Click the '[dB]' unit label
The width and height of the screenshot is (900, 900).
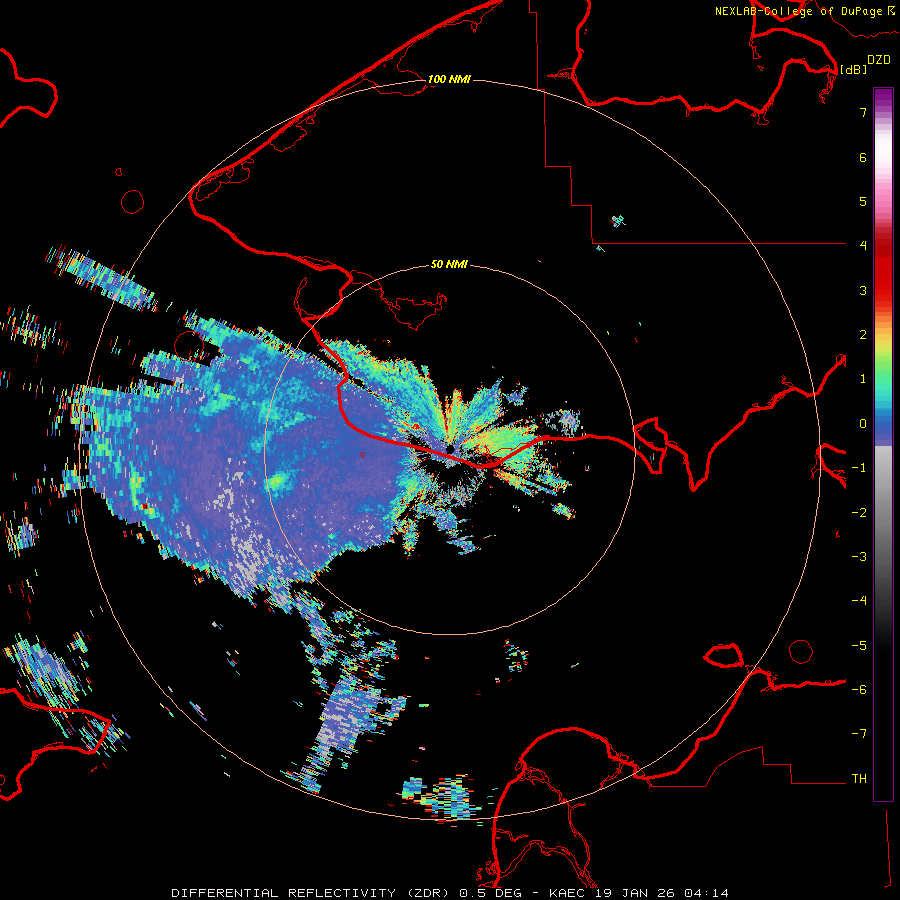[x=853, y=69]
